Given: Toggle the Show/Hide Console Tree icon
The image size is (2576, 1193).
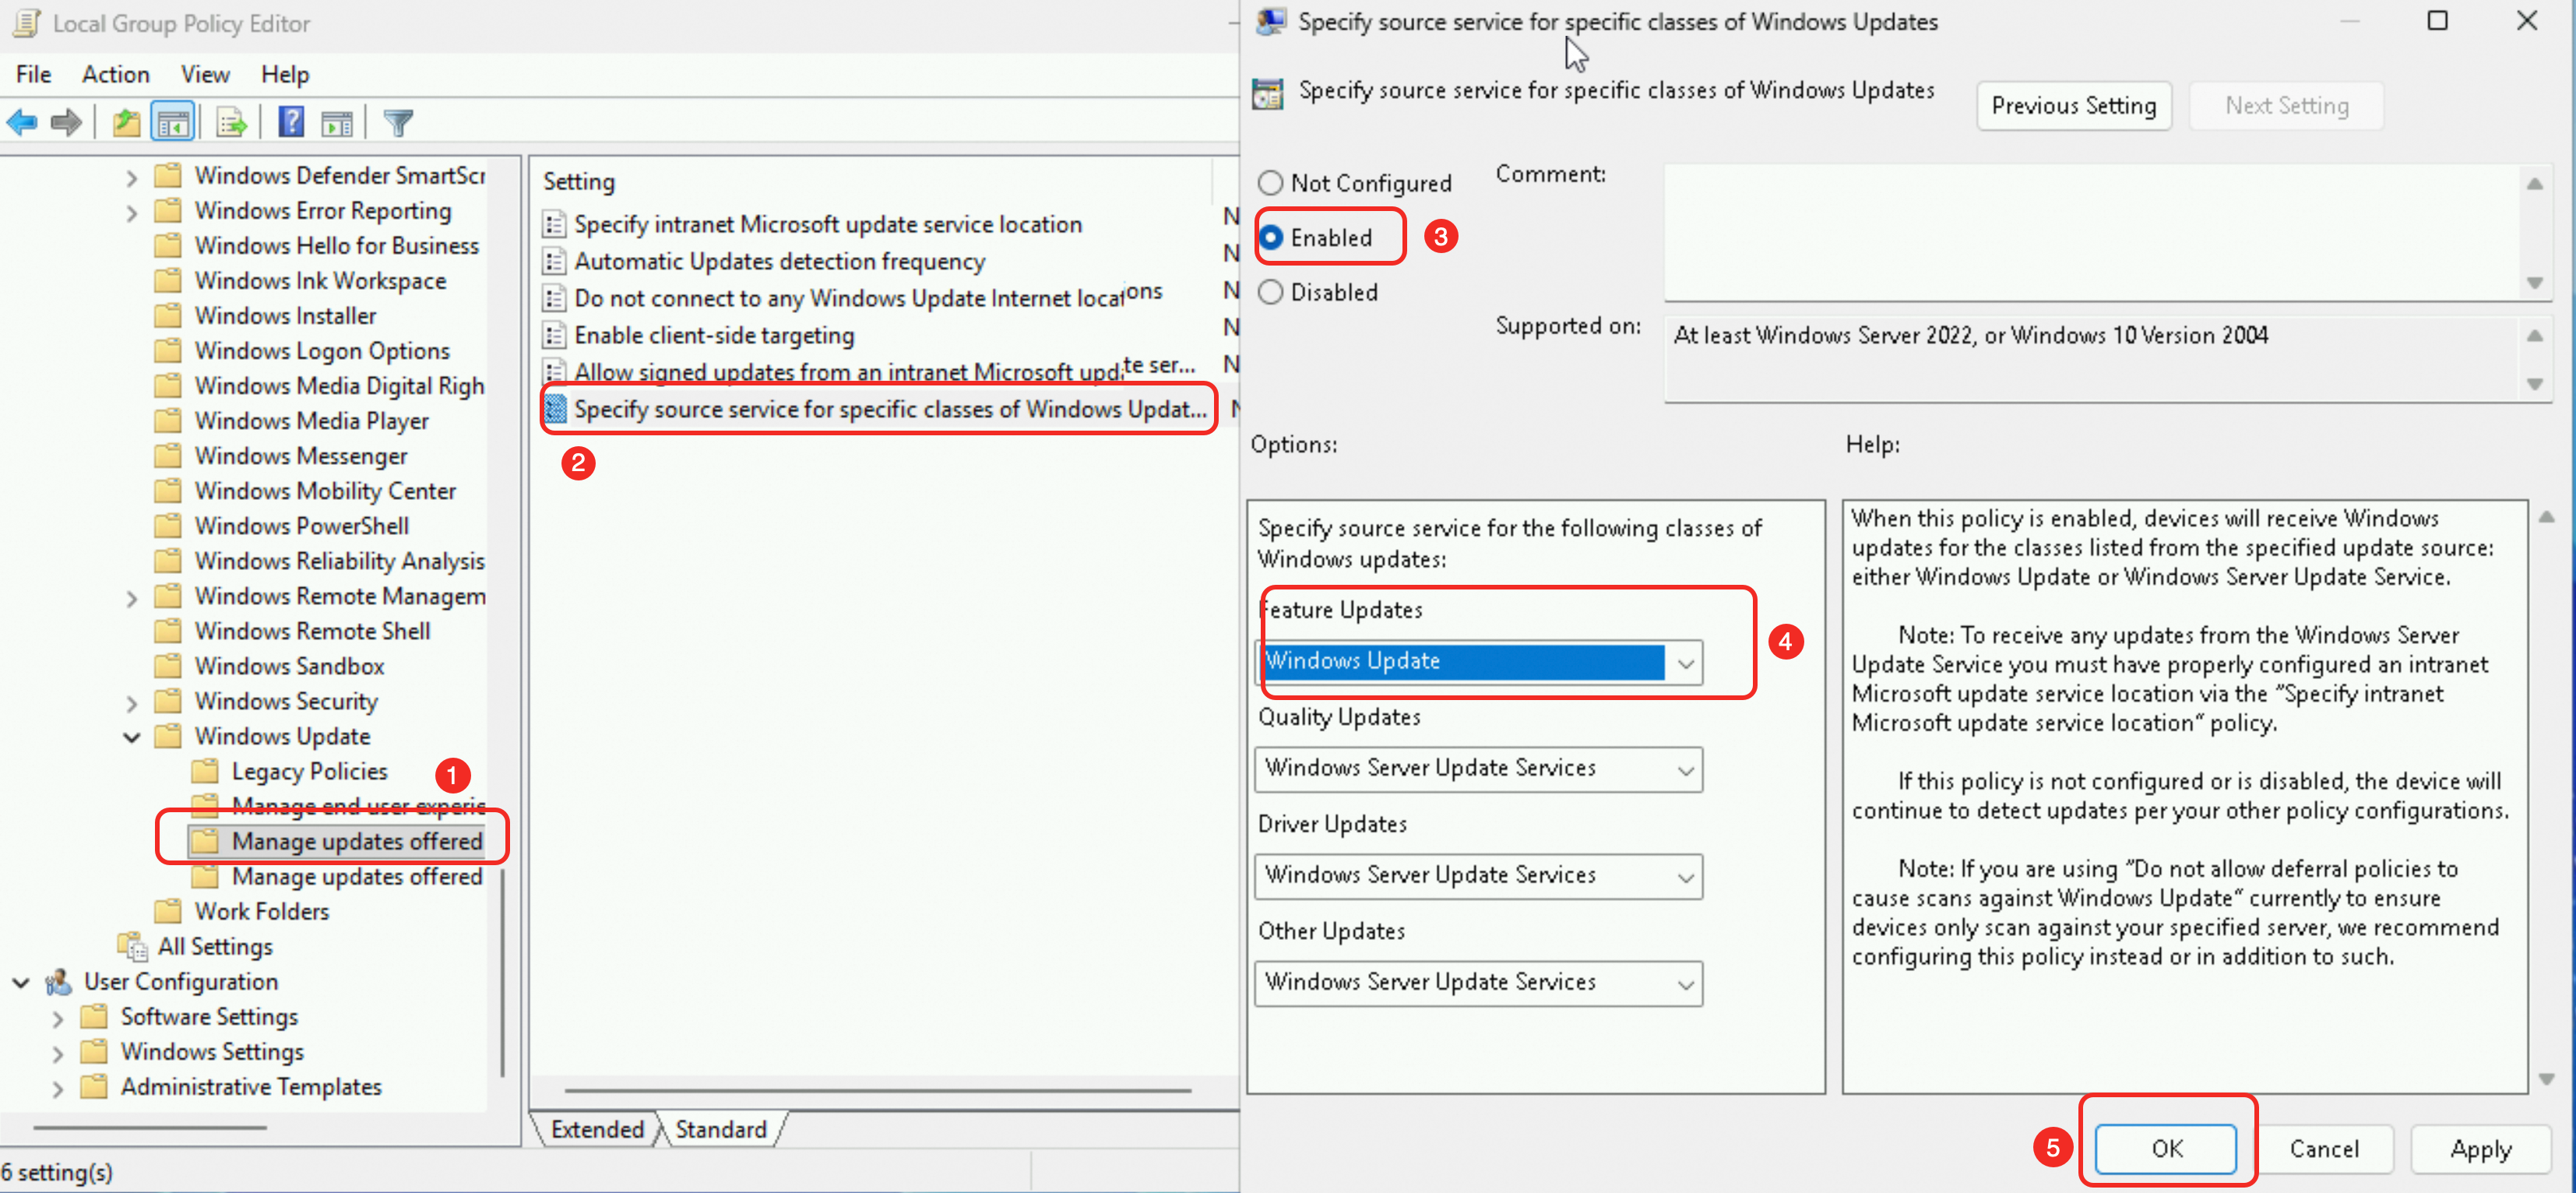Looking at the screenshot, I should click(x=172, y=123).
